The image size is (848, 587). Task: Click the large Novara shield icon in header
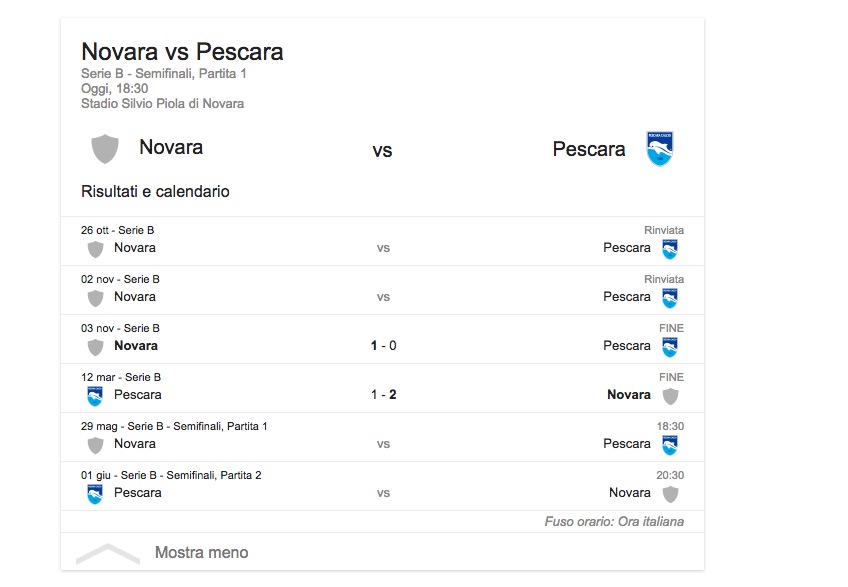105,149
